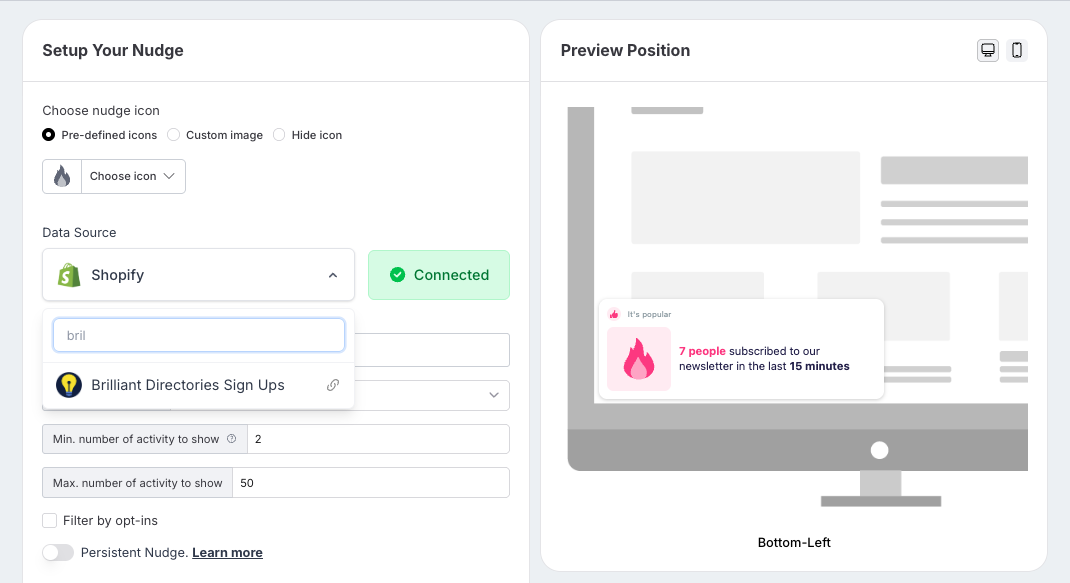The image size is (1070, 583).
Task: Click the green Connected status button
Action: pyautogui.click(x=439, y=274)
